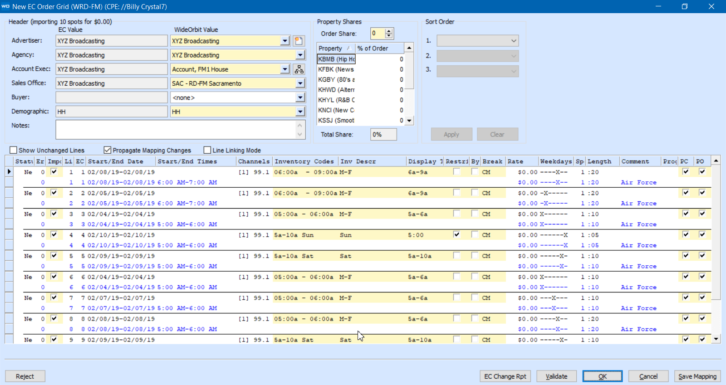Select KHWD property row
The height and width of the screenshot is (385, 726).
point(361,90)
